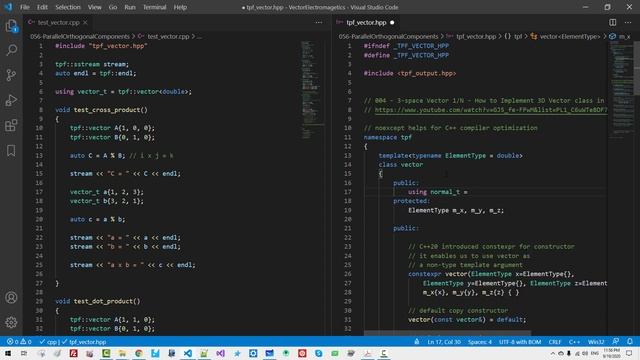640x360 pixels.
Task: Open Skype from the taskbar
Action: pyautogui.click(x=318, y=353)
